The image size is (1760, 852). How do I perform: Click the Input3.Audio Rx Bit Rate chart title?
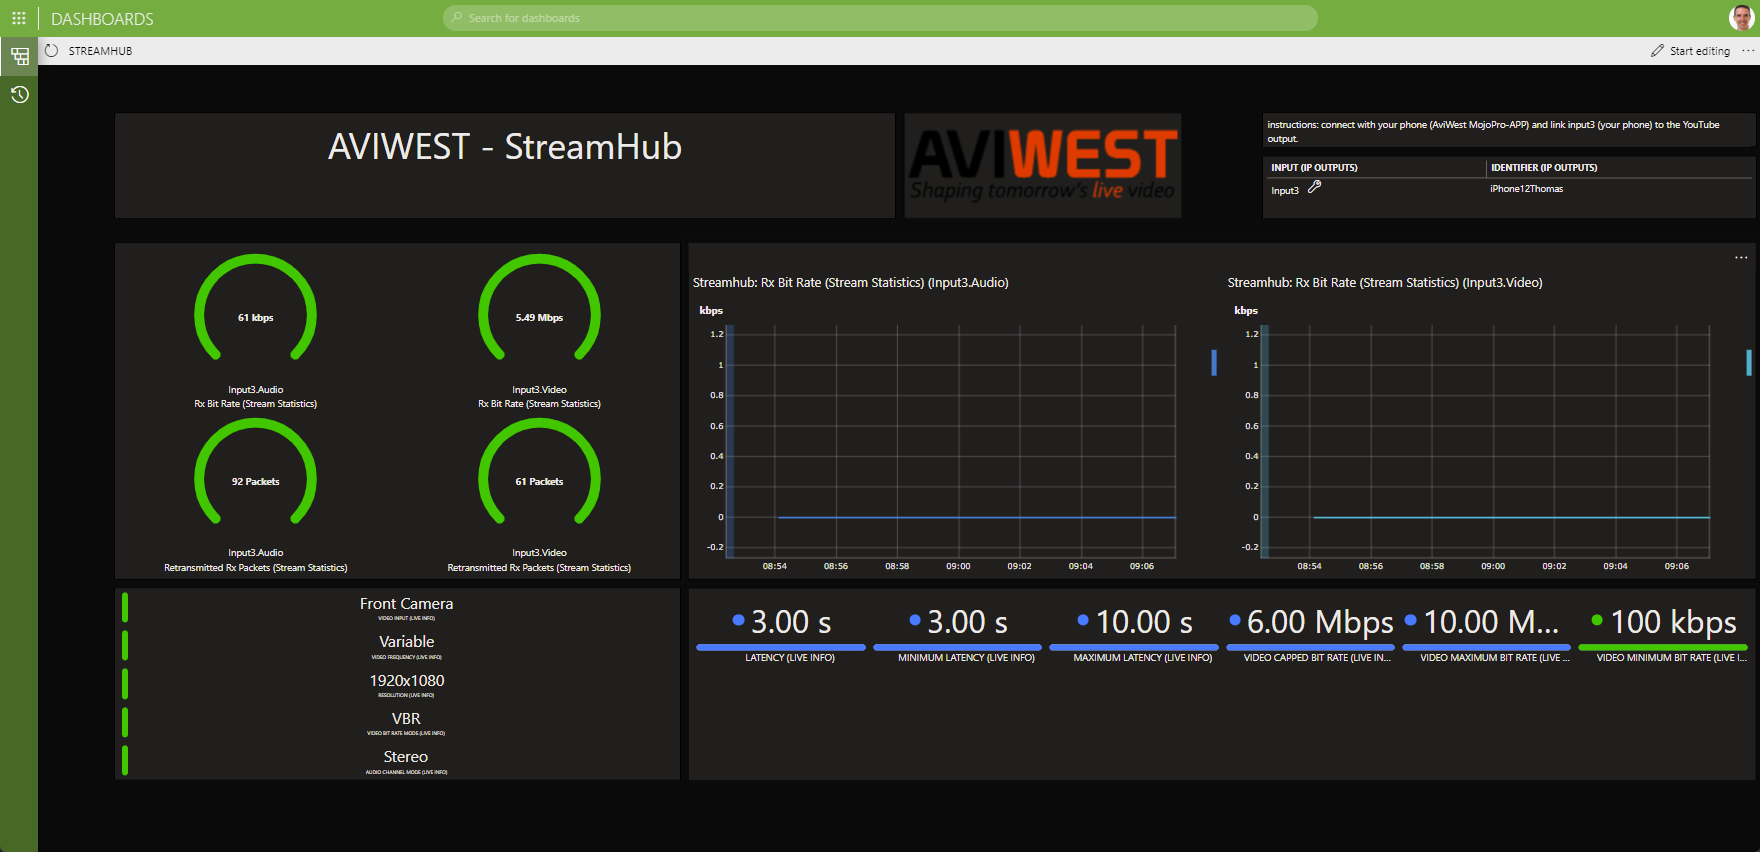[x=850, y=283]
